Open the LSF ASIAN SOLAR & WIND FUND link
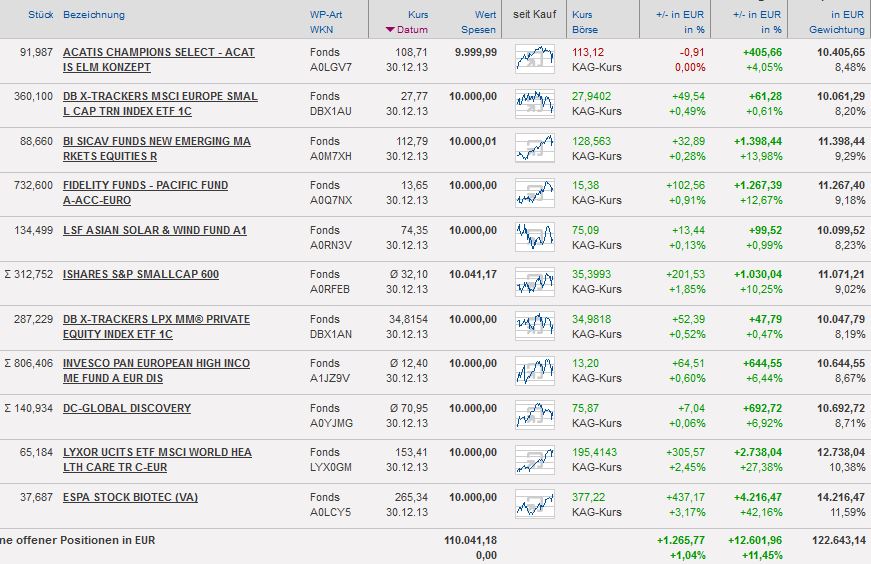This screenshot has height=564, width=871. (154, 230)
